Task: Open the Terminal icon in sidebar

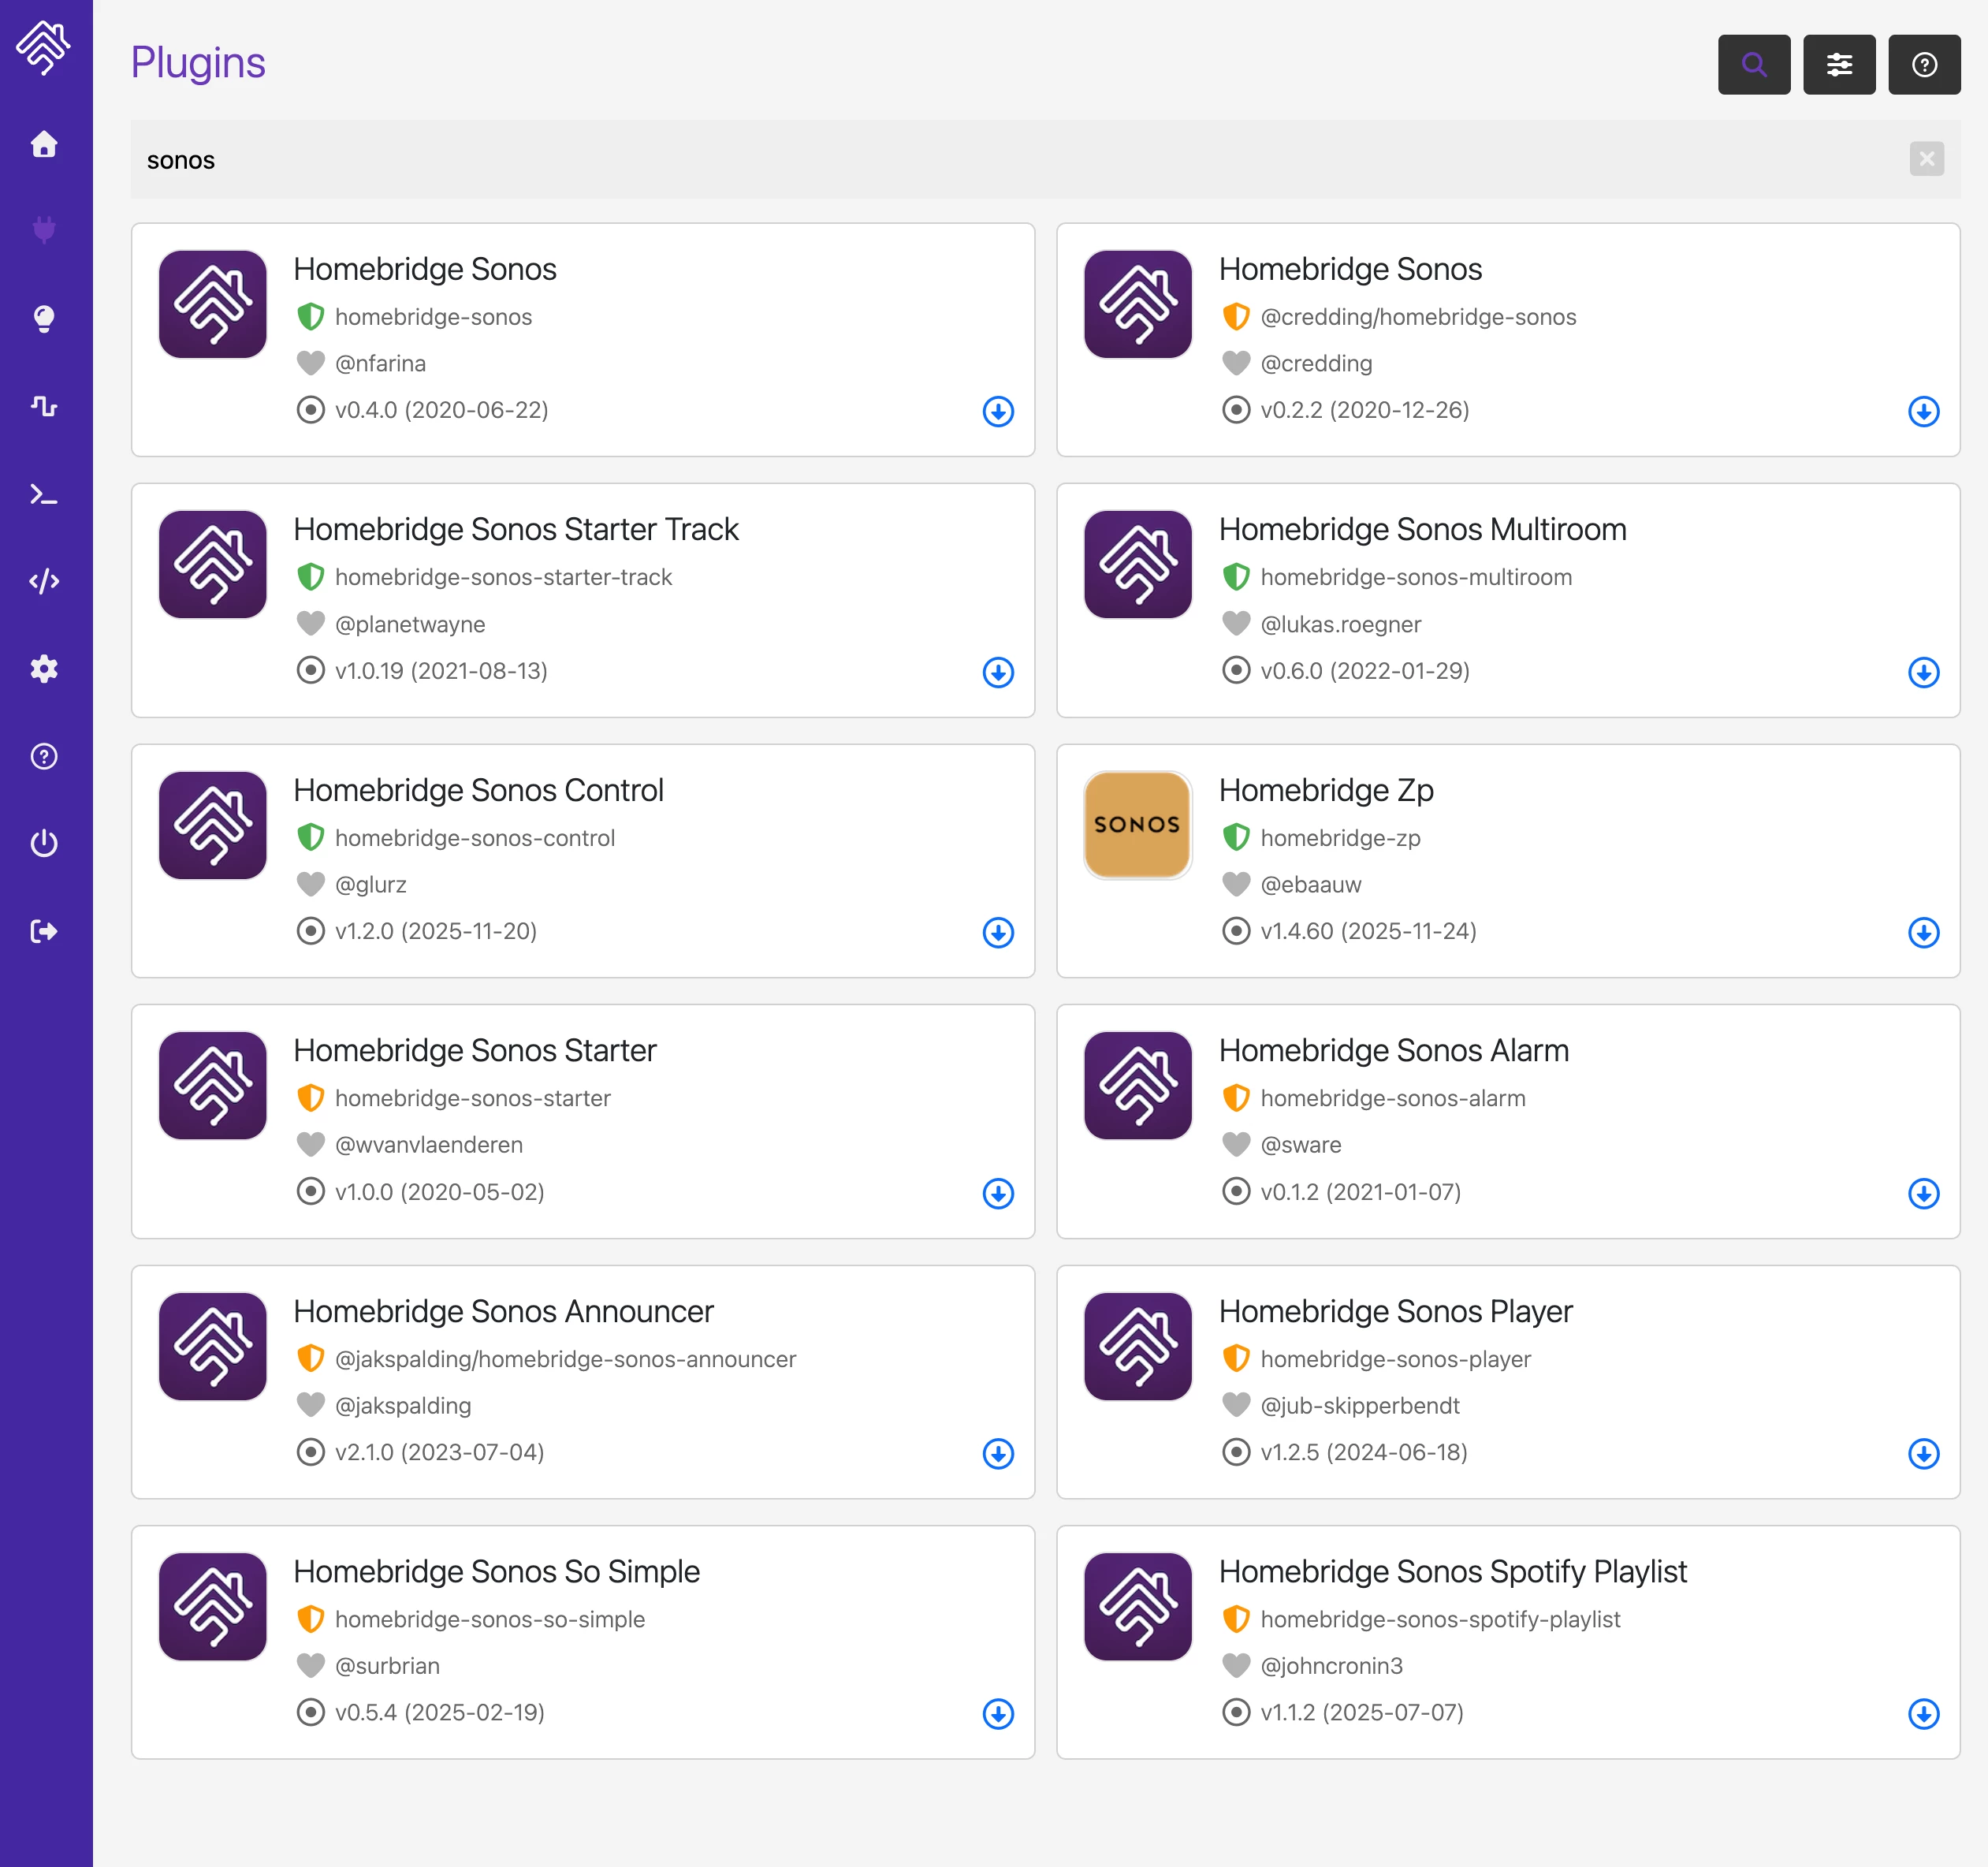Action: coord(44,494)
